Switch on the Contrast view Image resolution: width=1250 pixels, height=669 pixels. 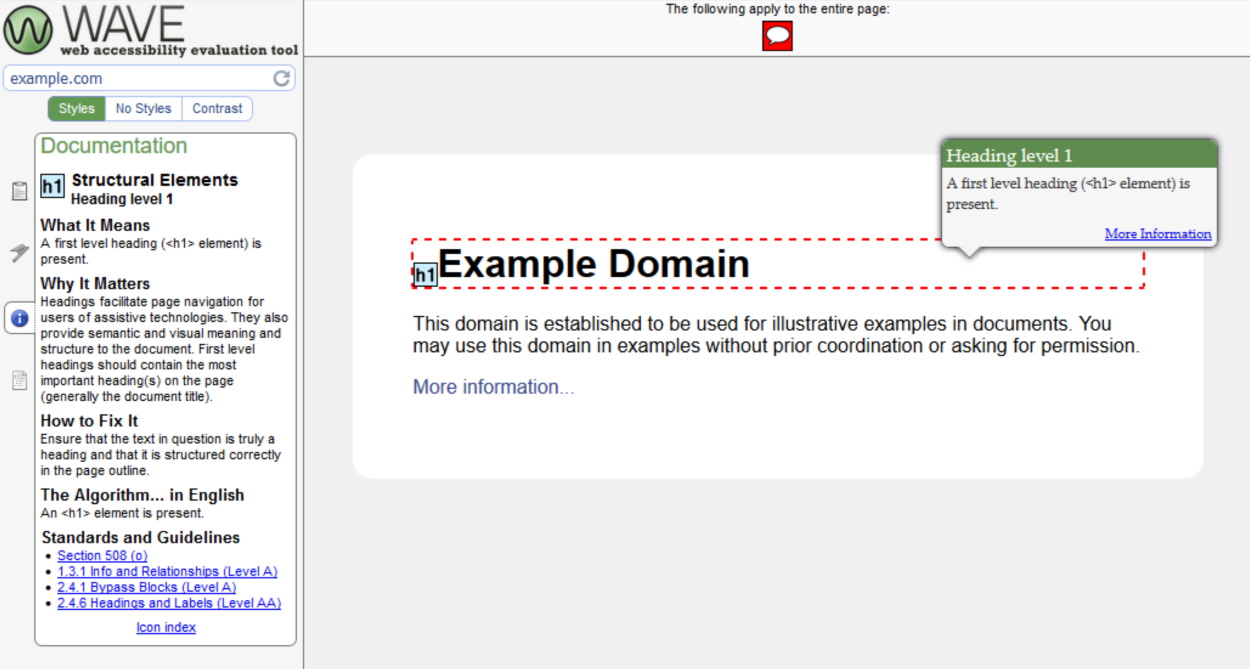[x=216, y=108]
